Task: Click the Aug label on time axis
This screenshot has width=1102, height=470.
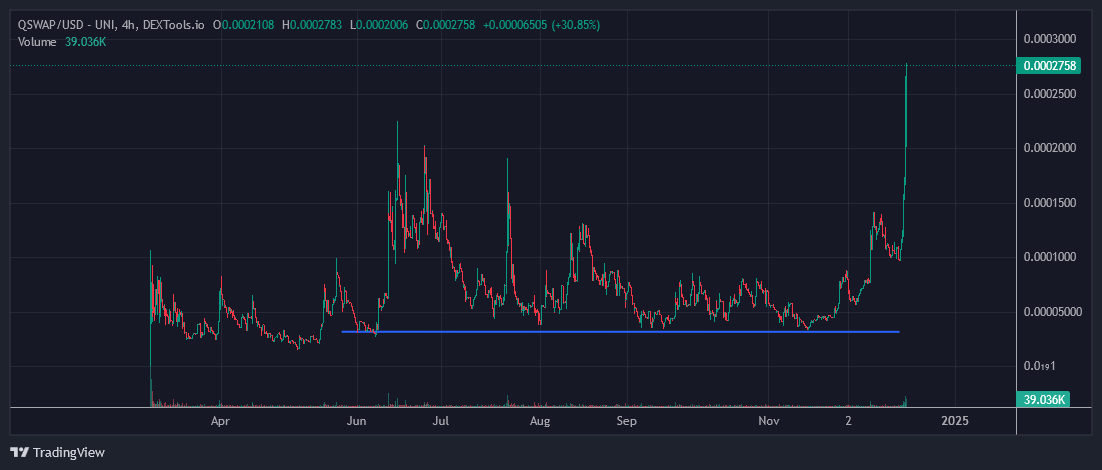Action: tap(539, 422)
